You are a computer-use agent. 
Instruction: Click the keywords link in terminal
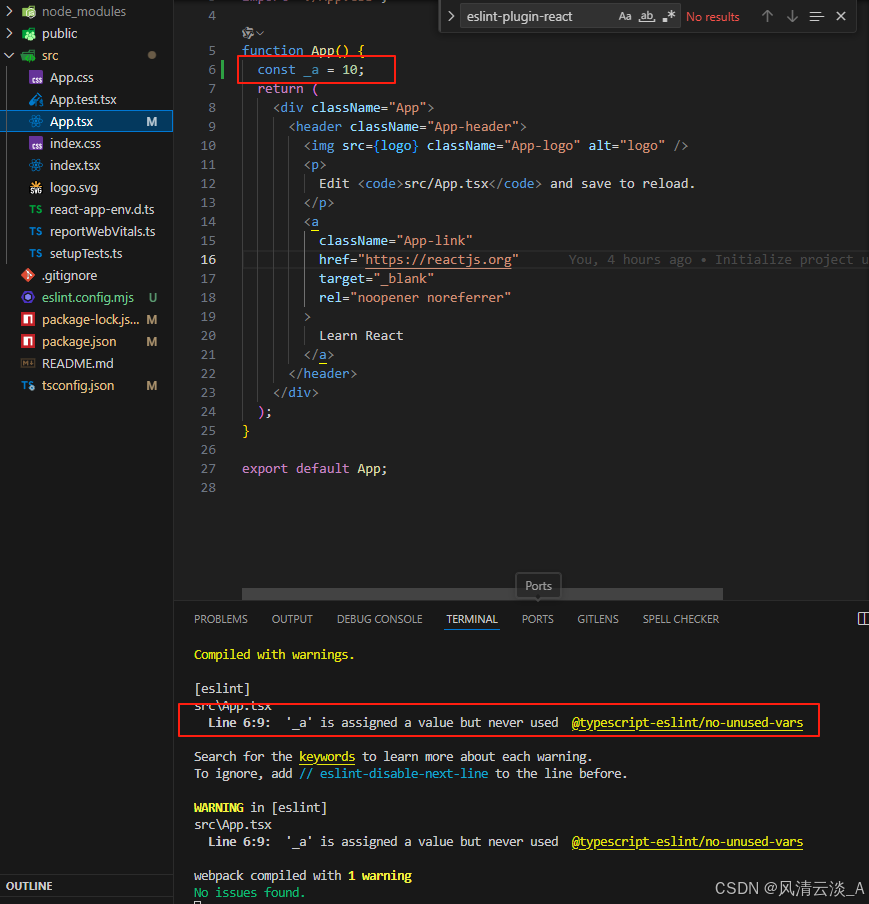coord(327,756)
